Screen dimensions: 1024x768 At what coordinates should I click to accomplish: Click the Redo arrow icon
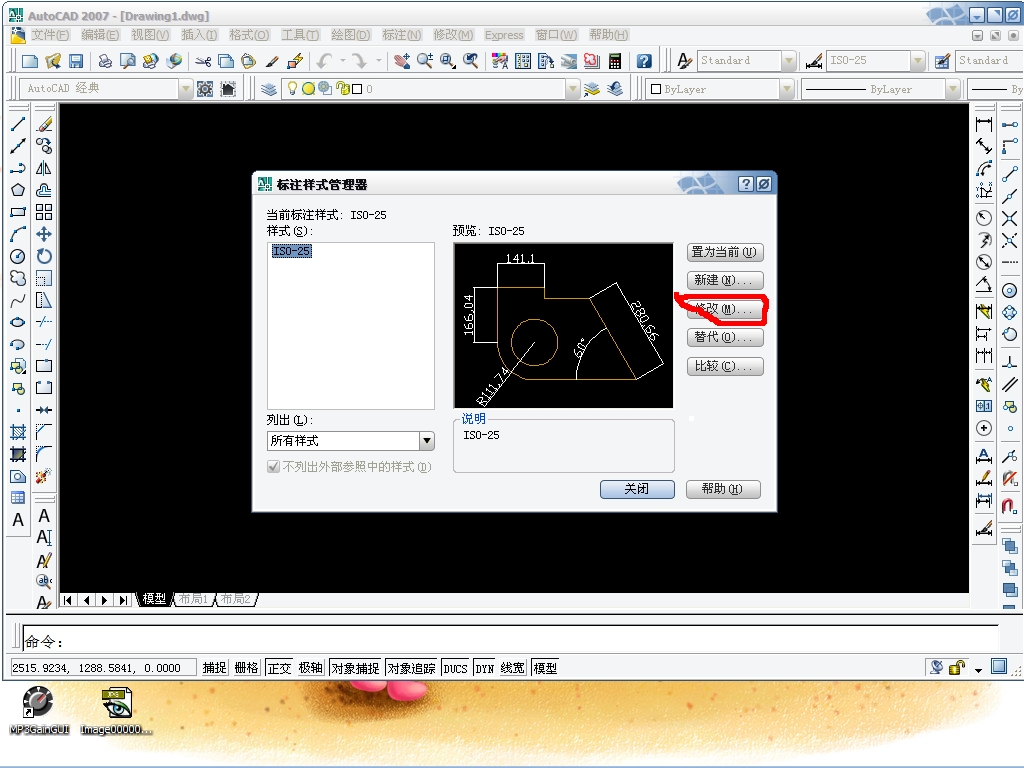(x=359, y=61)
